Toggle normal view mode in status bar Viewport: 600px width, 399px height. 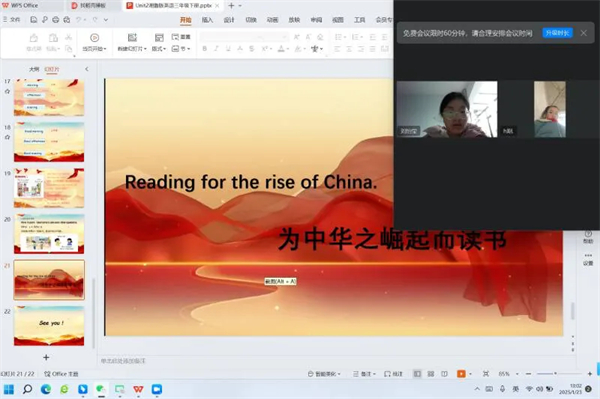click(x=417, y=374)
